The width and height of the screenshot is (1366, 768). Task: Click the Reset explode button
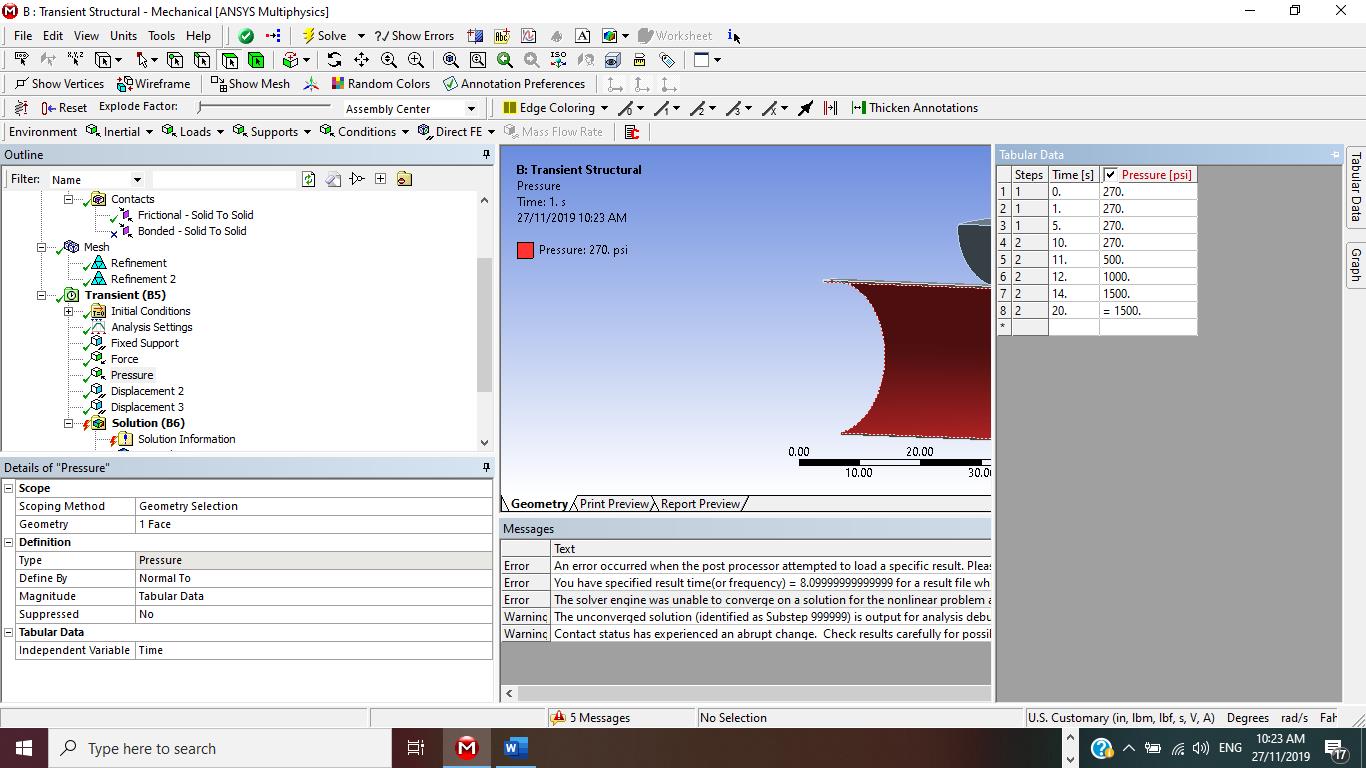click(x=64, y=108)
